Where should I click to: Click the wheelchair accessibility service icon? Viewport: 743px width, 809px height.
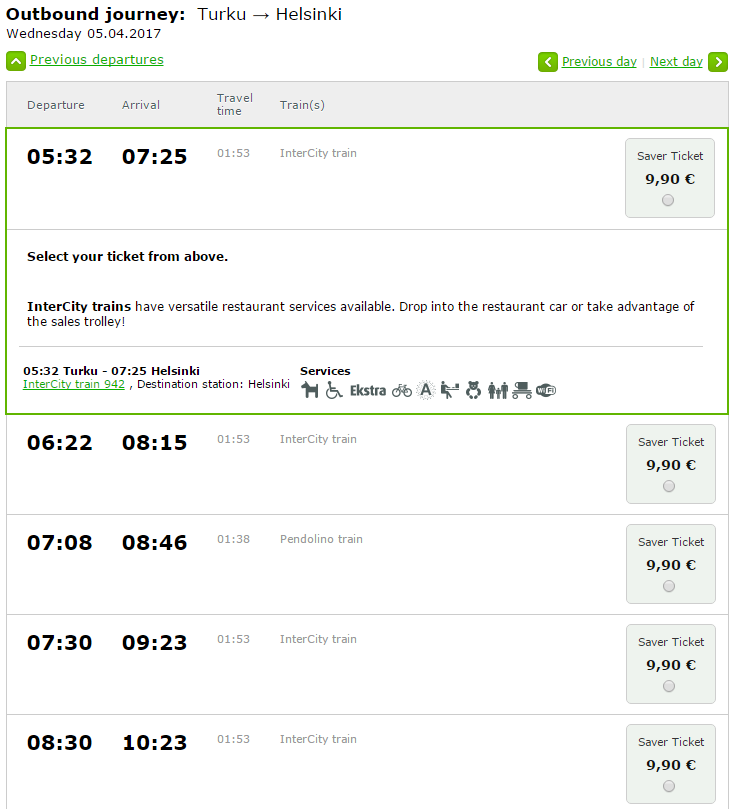[x=334, y=390]
